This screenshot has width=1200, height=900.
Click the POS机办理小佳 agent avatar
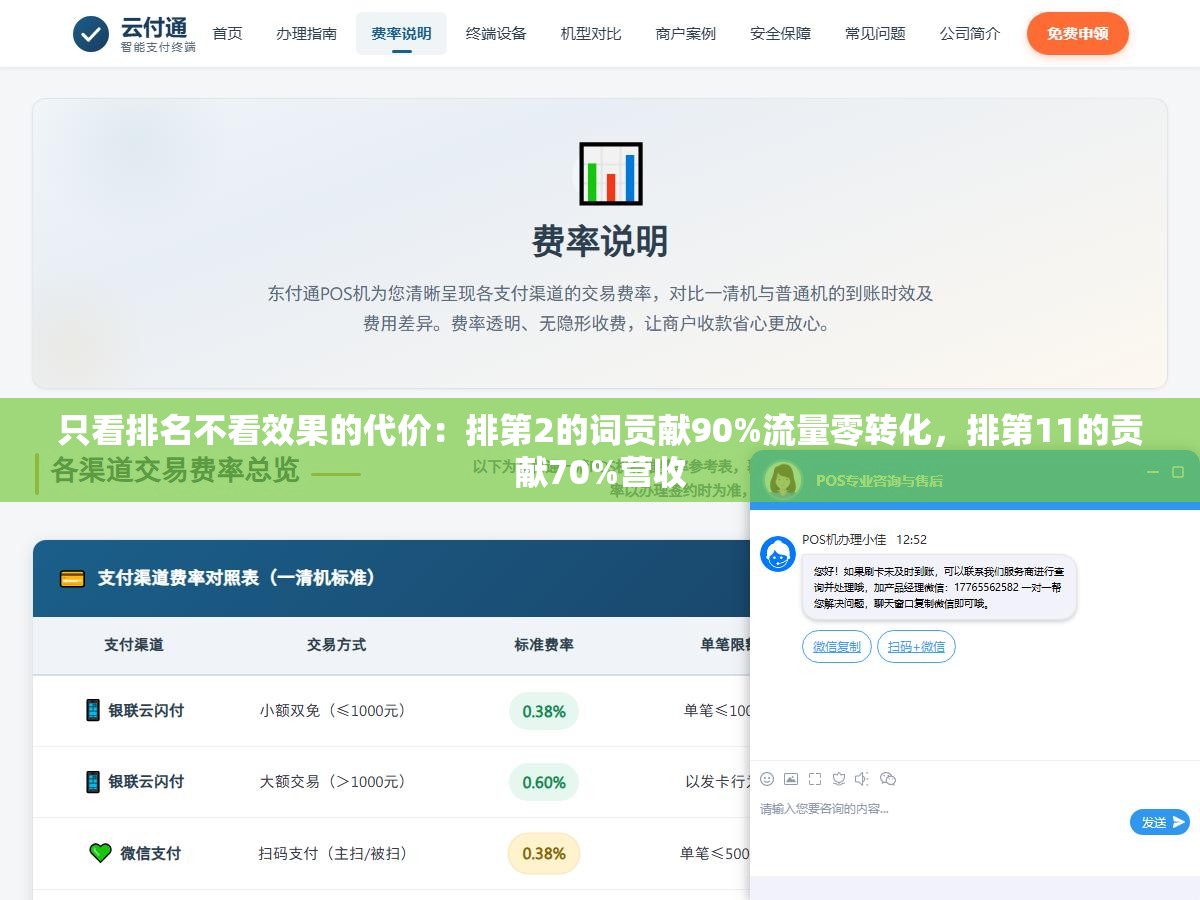click(778, 554)
